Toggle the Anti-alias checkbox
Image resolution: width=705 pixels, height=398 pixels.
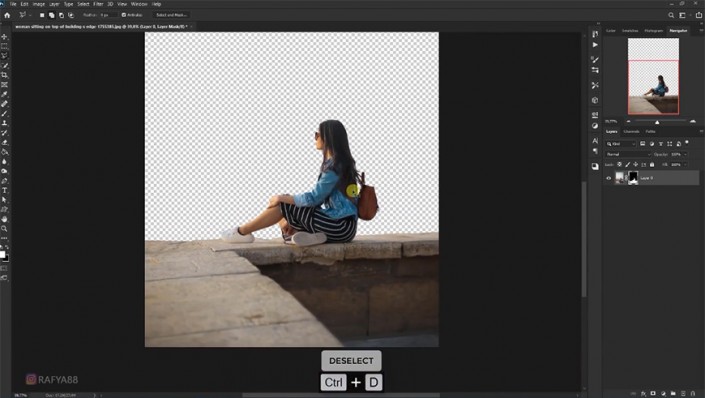(x=124, y=15)
